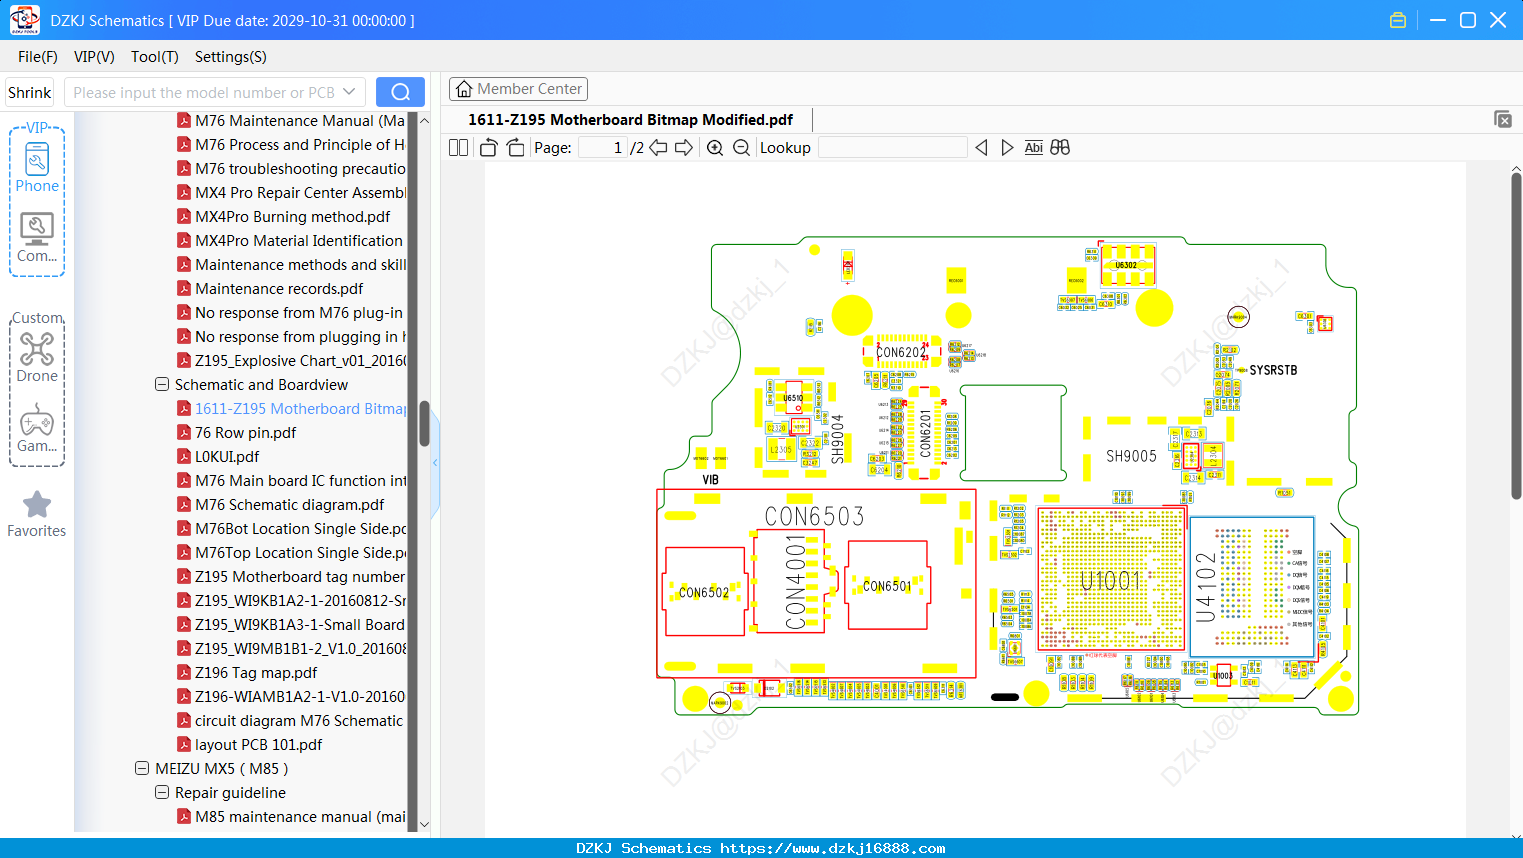Image resolution: width=1523 pixels, height=858 pixels.
Task: Zoom in on the PDF
Action: pos(715,148)
